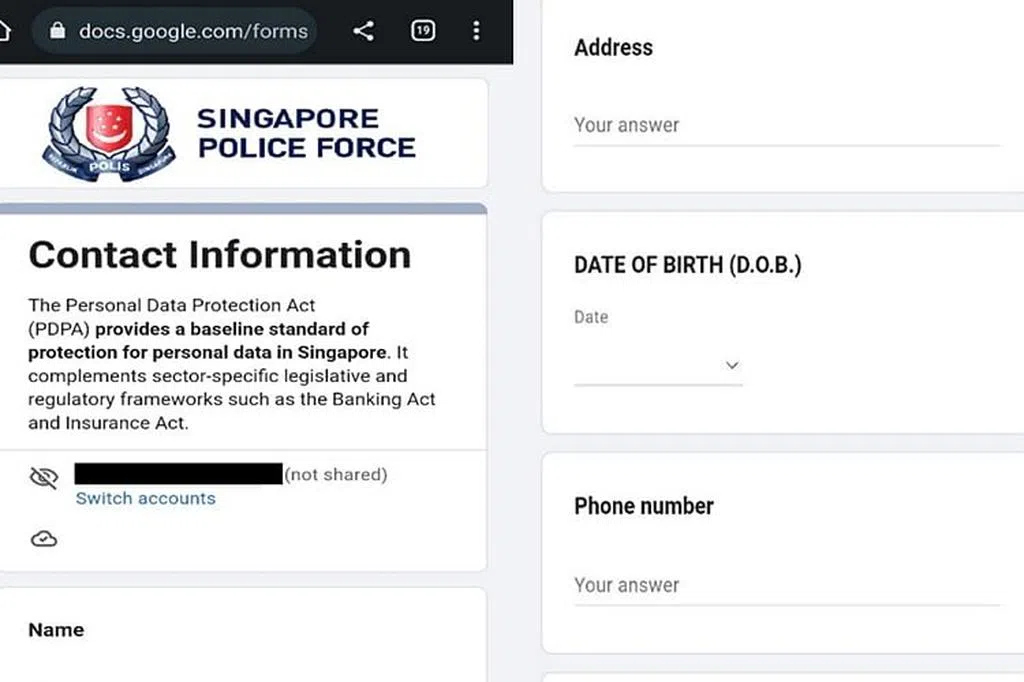The width and height of the screenshot is (1024, 682).
Task: Click the Name question label
Action: point(56,630)
